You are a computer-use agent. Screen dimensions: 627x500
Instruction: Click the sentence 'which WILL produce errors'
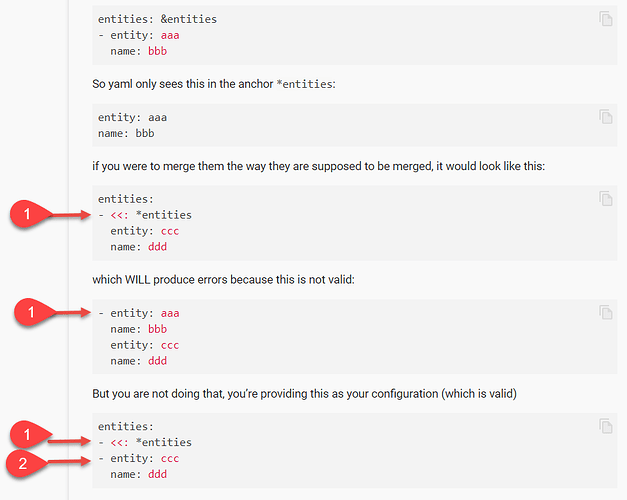(x=223, y=279)
